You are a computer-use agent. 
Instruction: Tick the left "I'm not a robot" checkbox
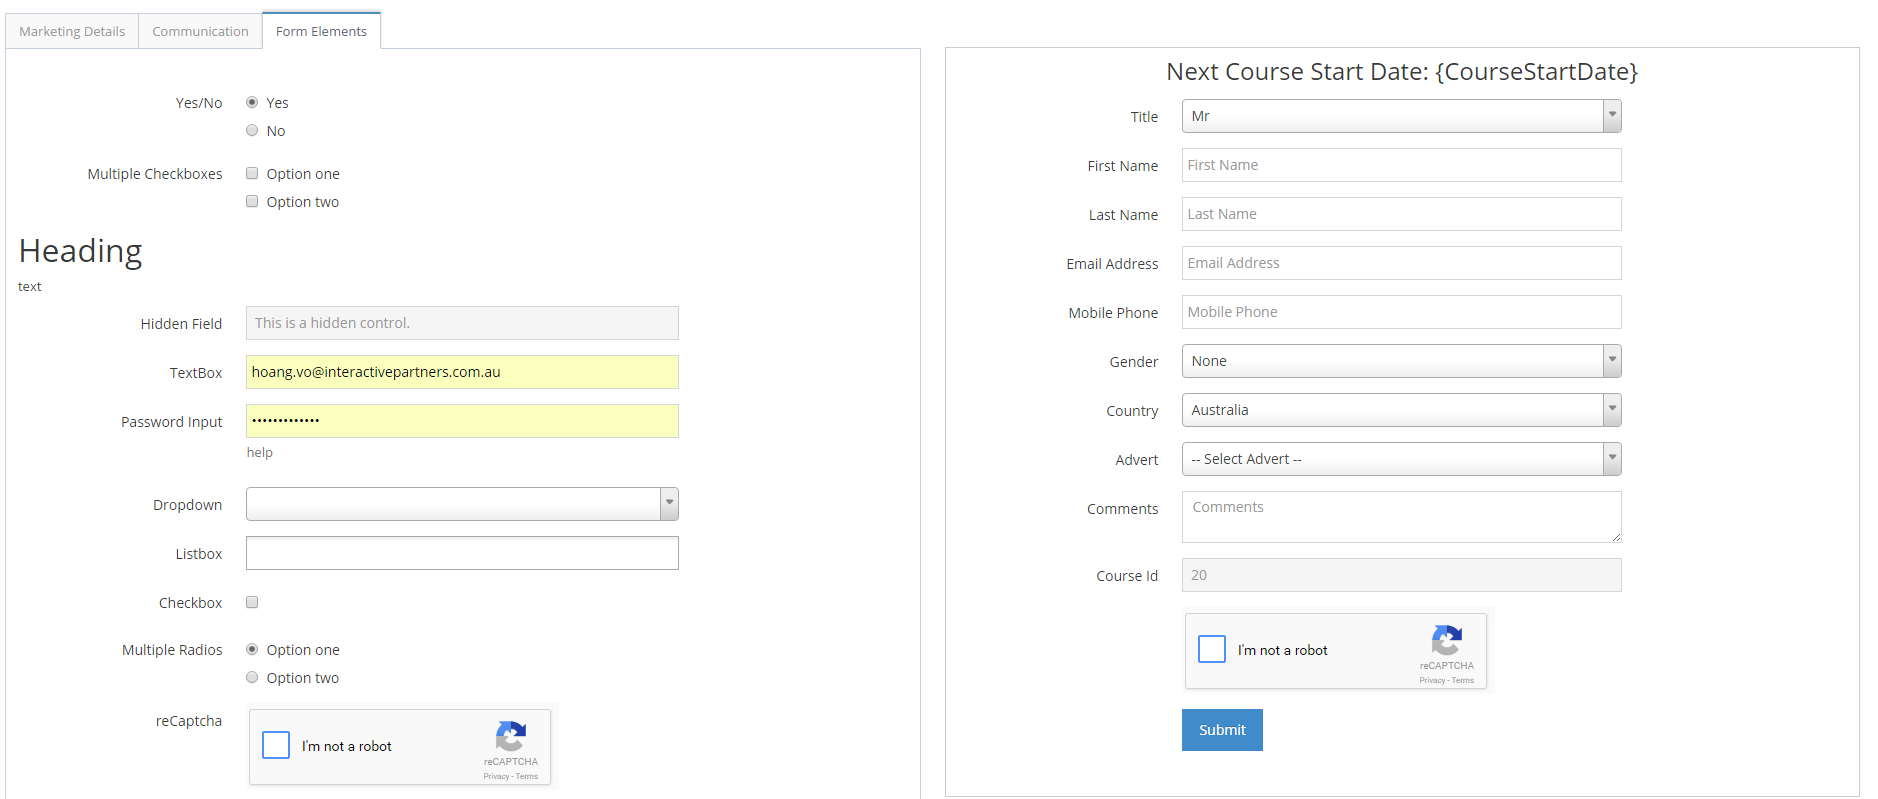276,745
